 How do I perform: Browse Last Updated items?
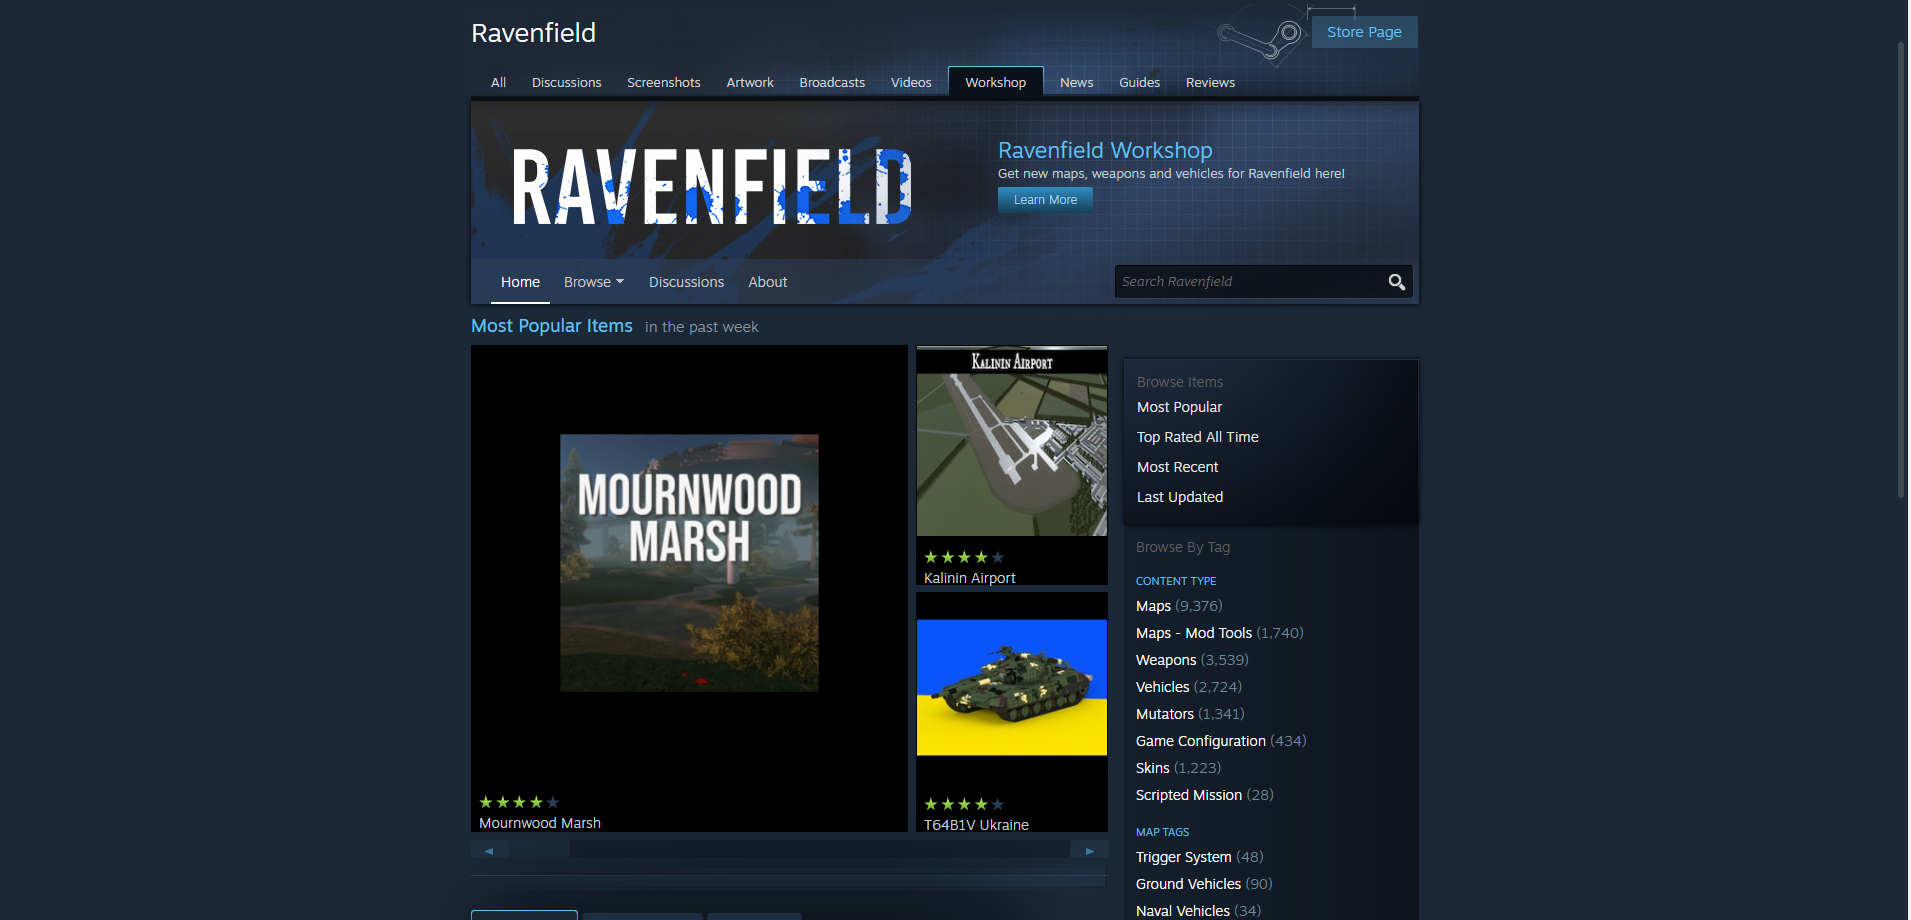click(x=1180, y=497)
